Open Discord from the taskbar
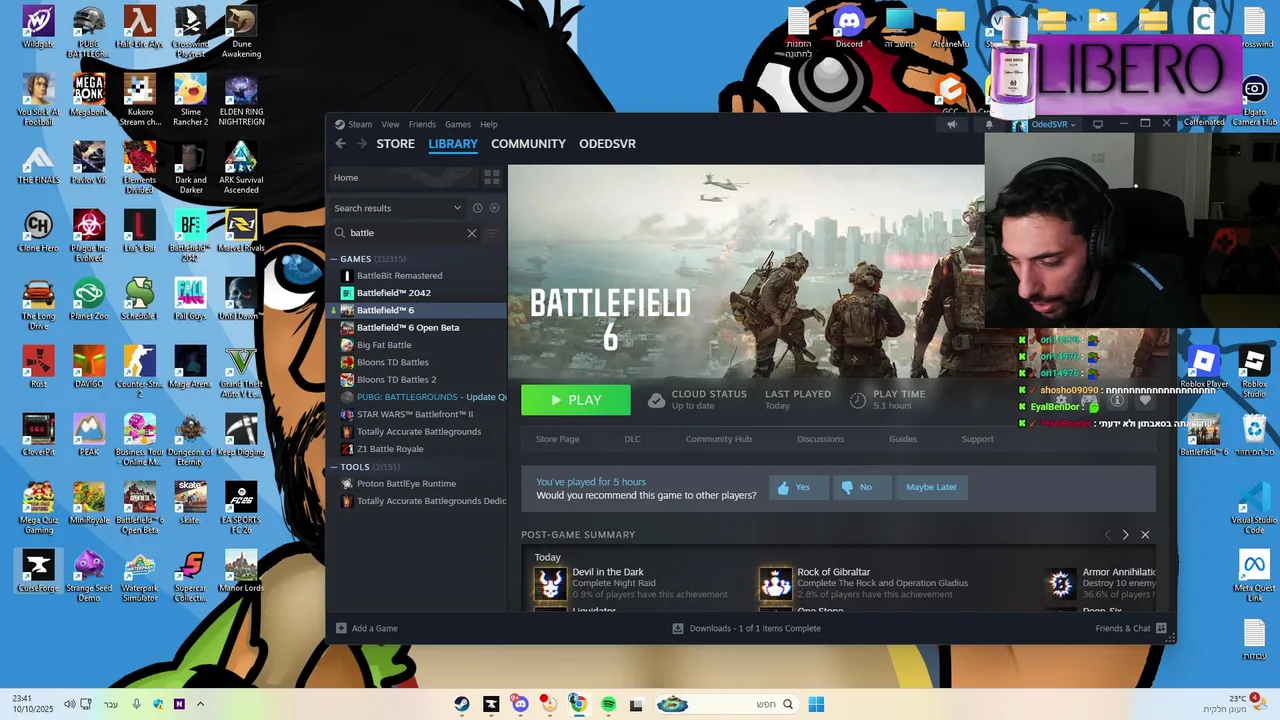1280x720 pixels. (x=520, y=704)
